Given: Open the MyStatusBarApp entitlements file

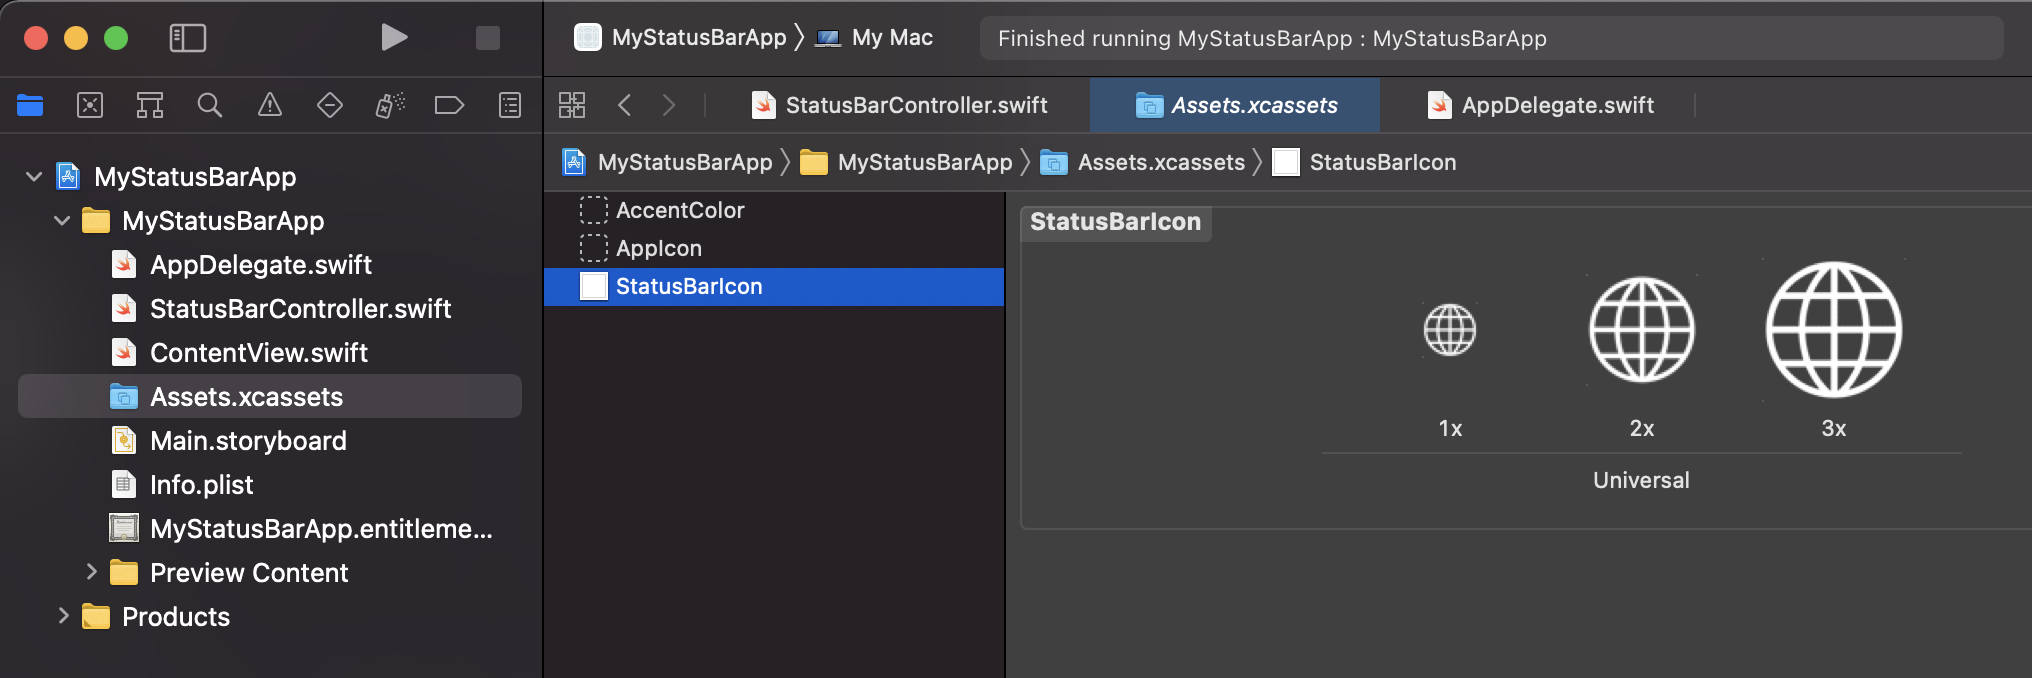Looking at the screenshot, I should pos(301,529).
